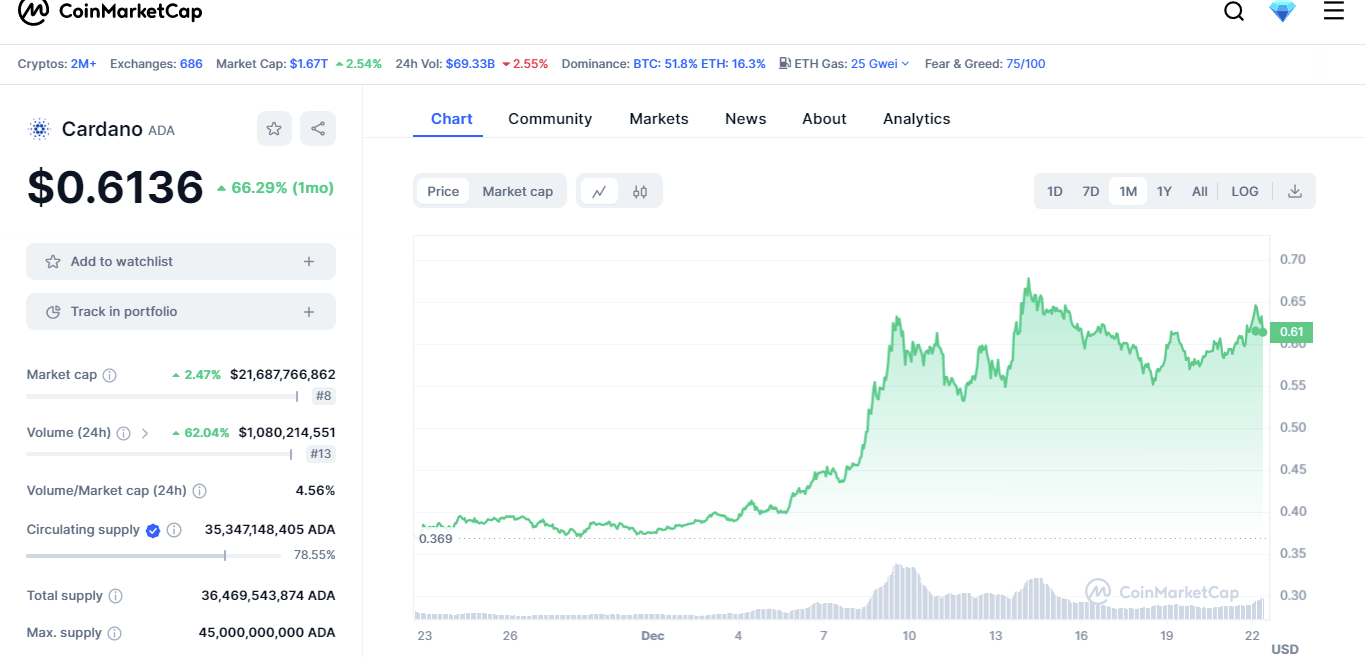Click the Market cap info icon
The height and width of the screenshot is (657, 1366).
110,375
